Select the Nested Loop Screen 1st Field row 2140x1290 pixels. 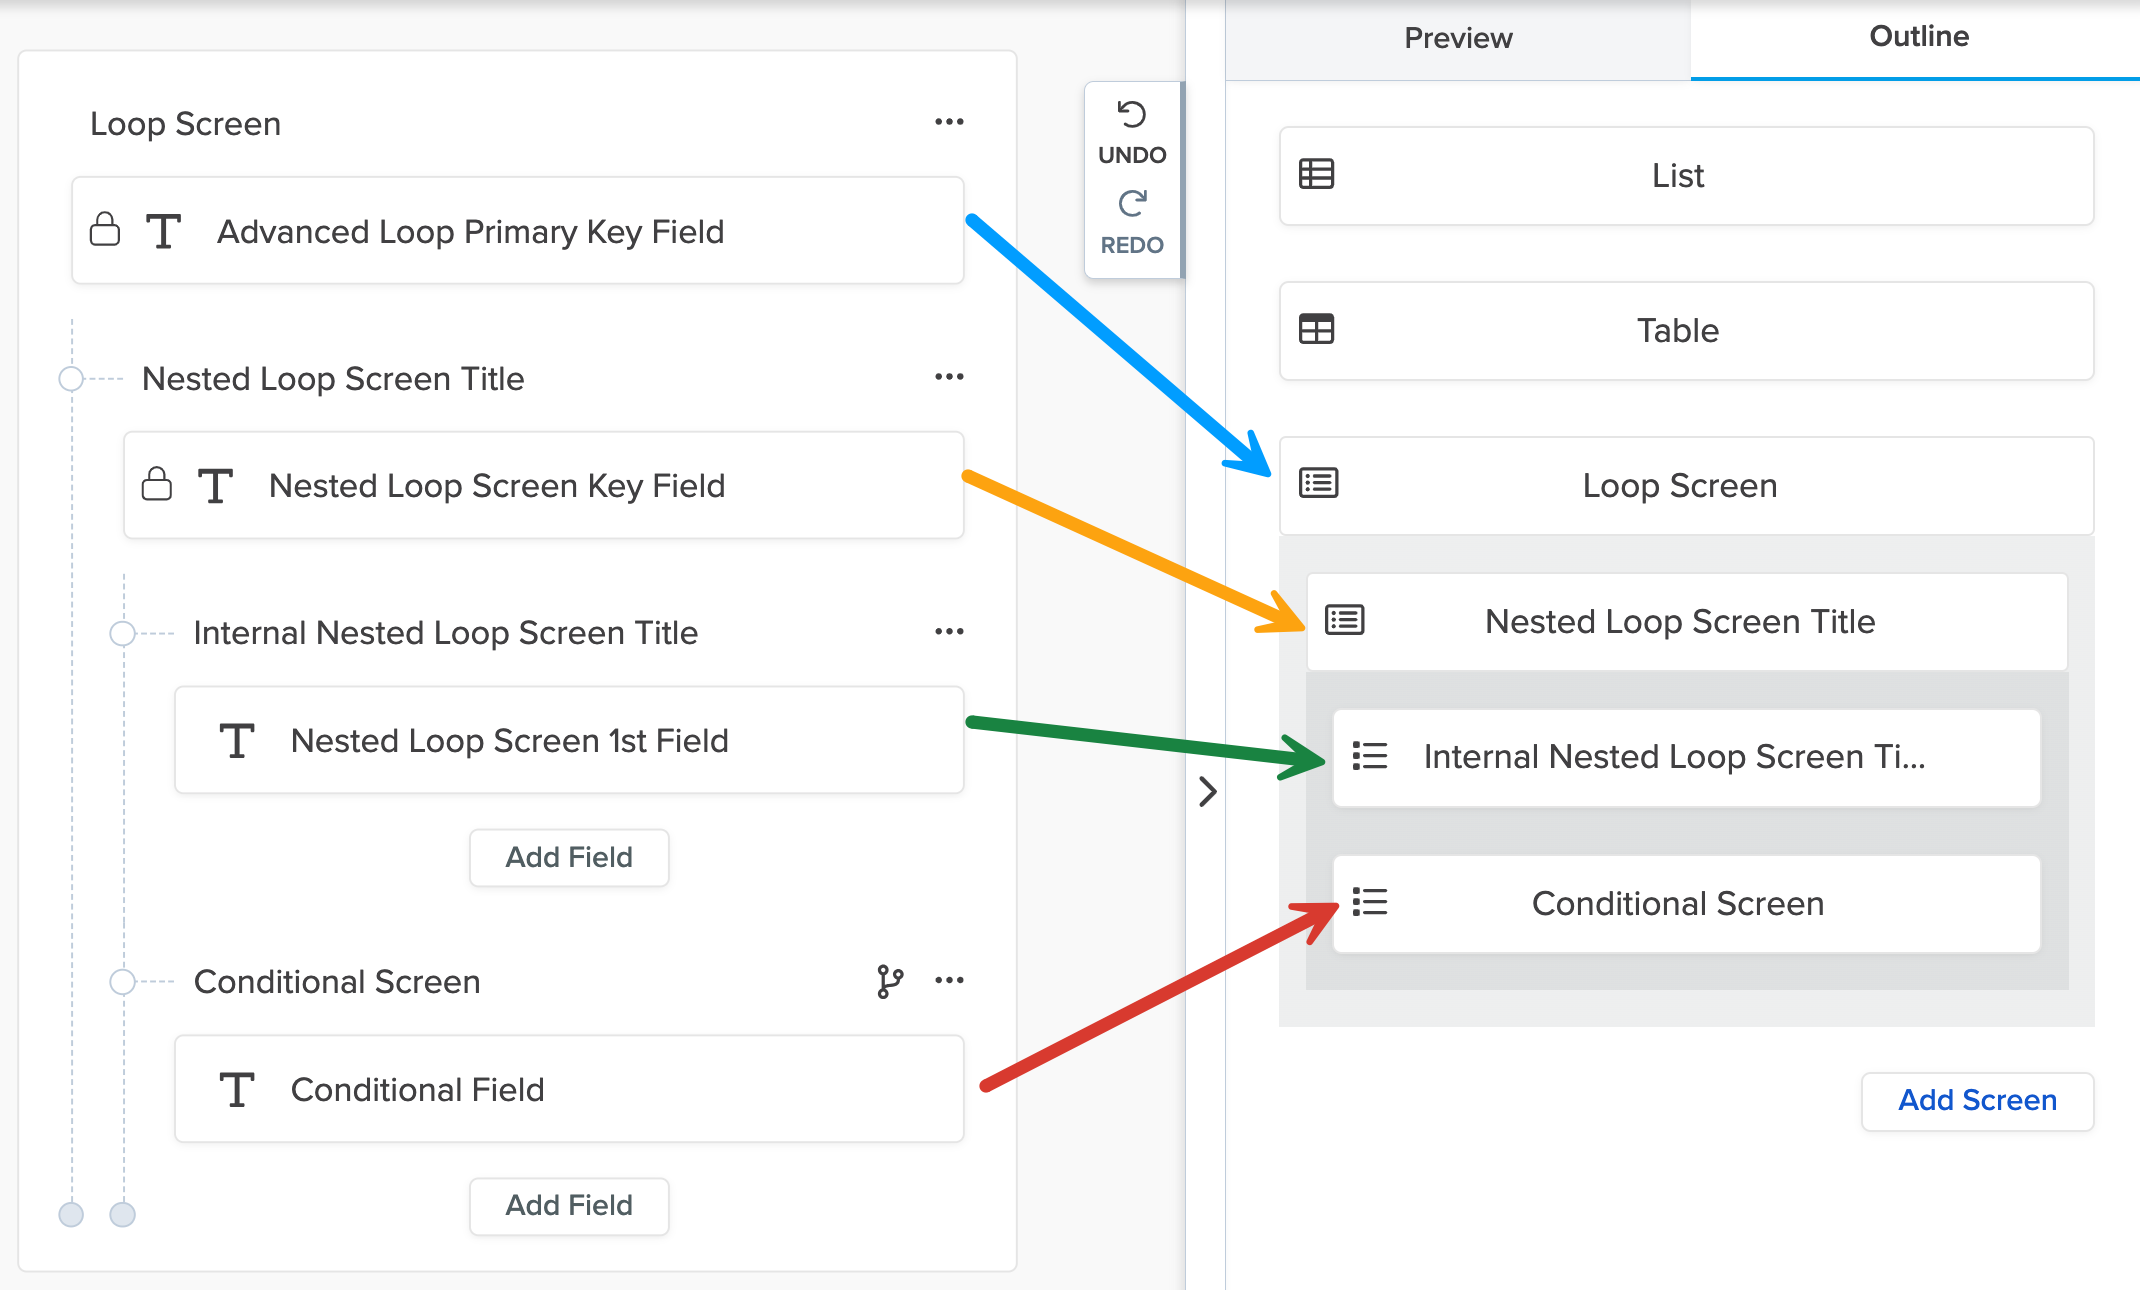click(x=569, y=741)
